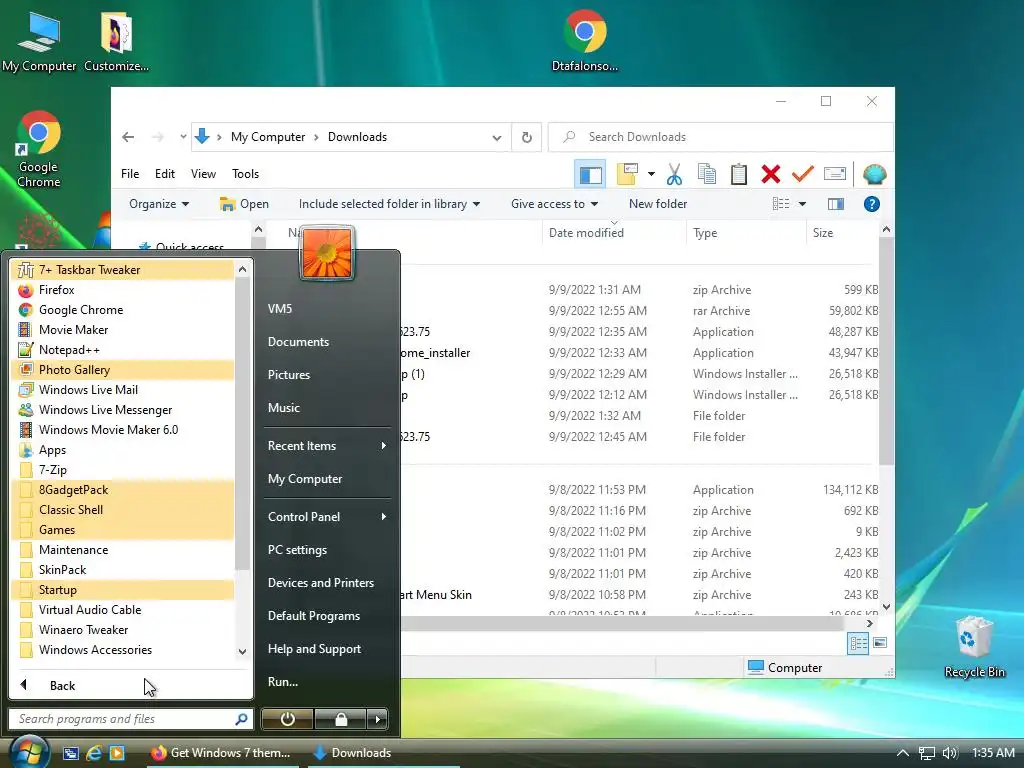Open Windows Movie Maker 6.0
Screen dimensions: 1024x768
click(x=123, y=430)
